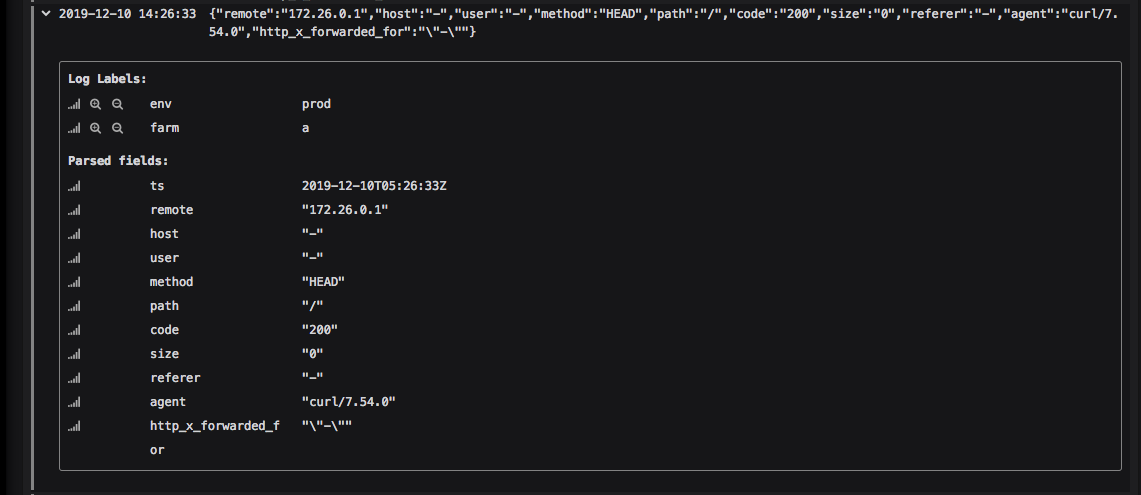Viewport: 1141px width, 495px height.
Task: Open stats icon for host field
Action: point(74,234)
